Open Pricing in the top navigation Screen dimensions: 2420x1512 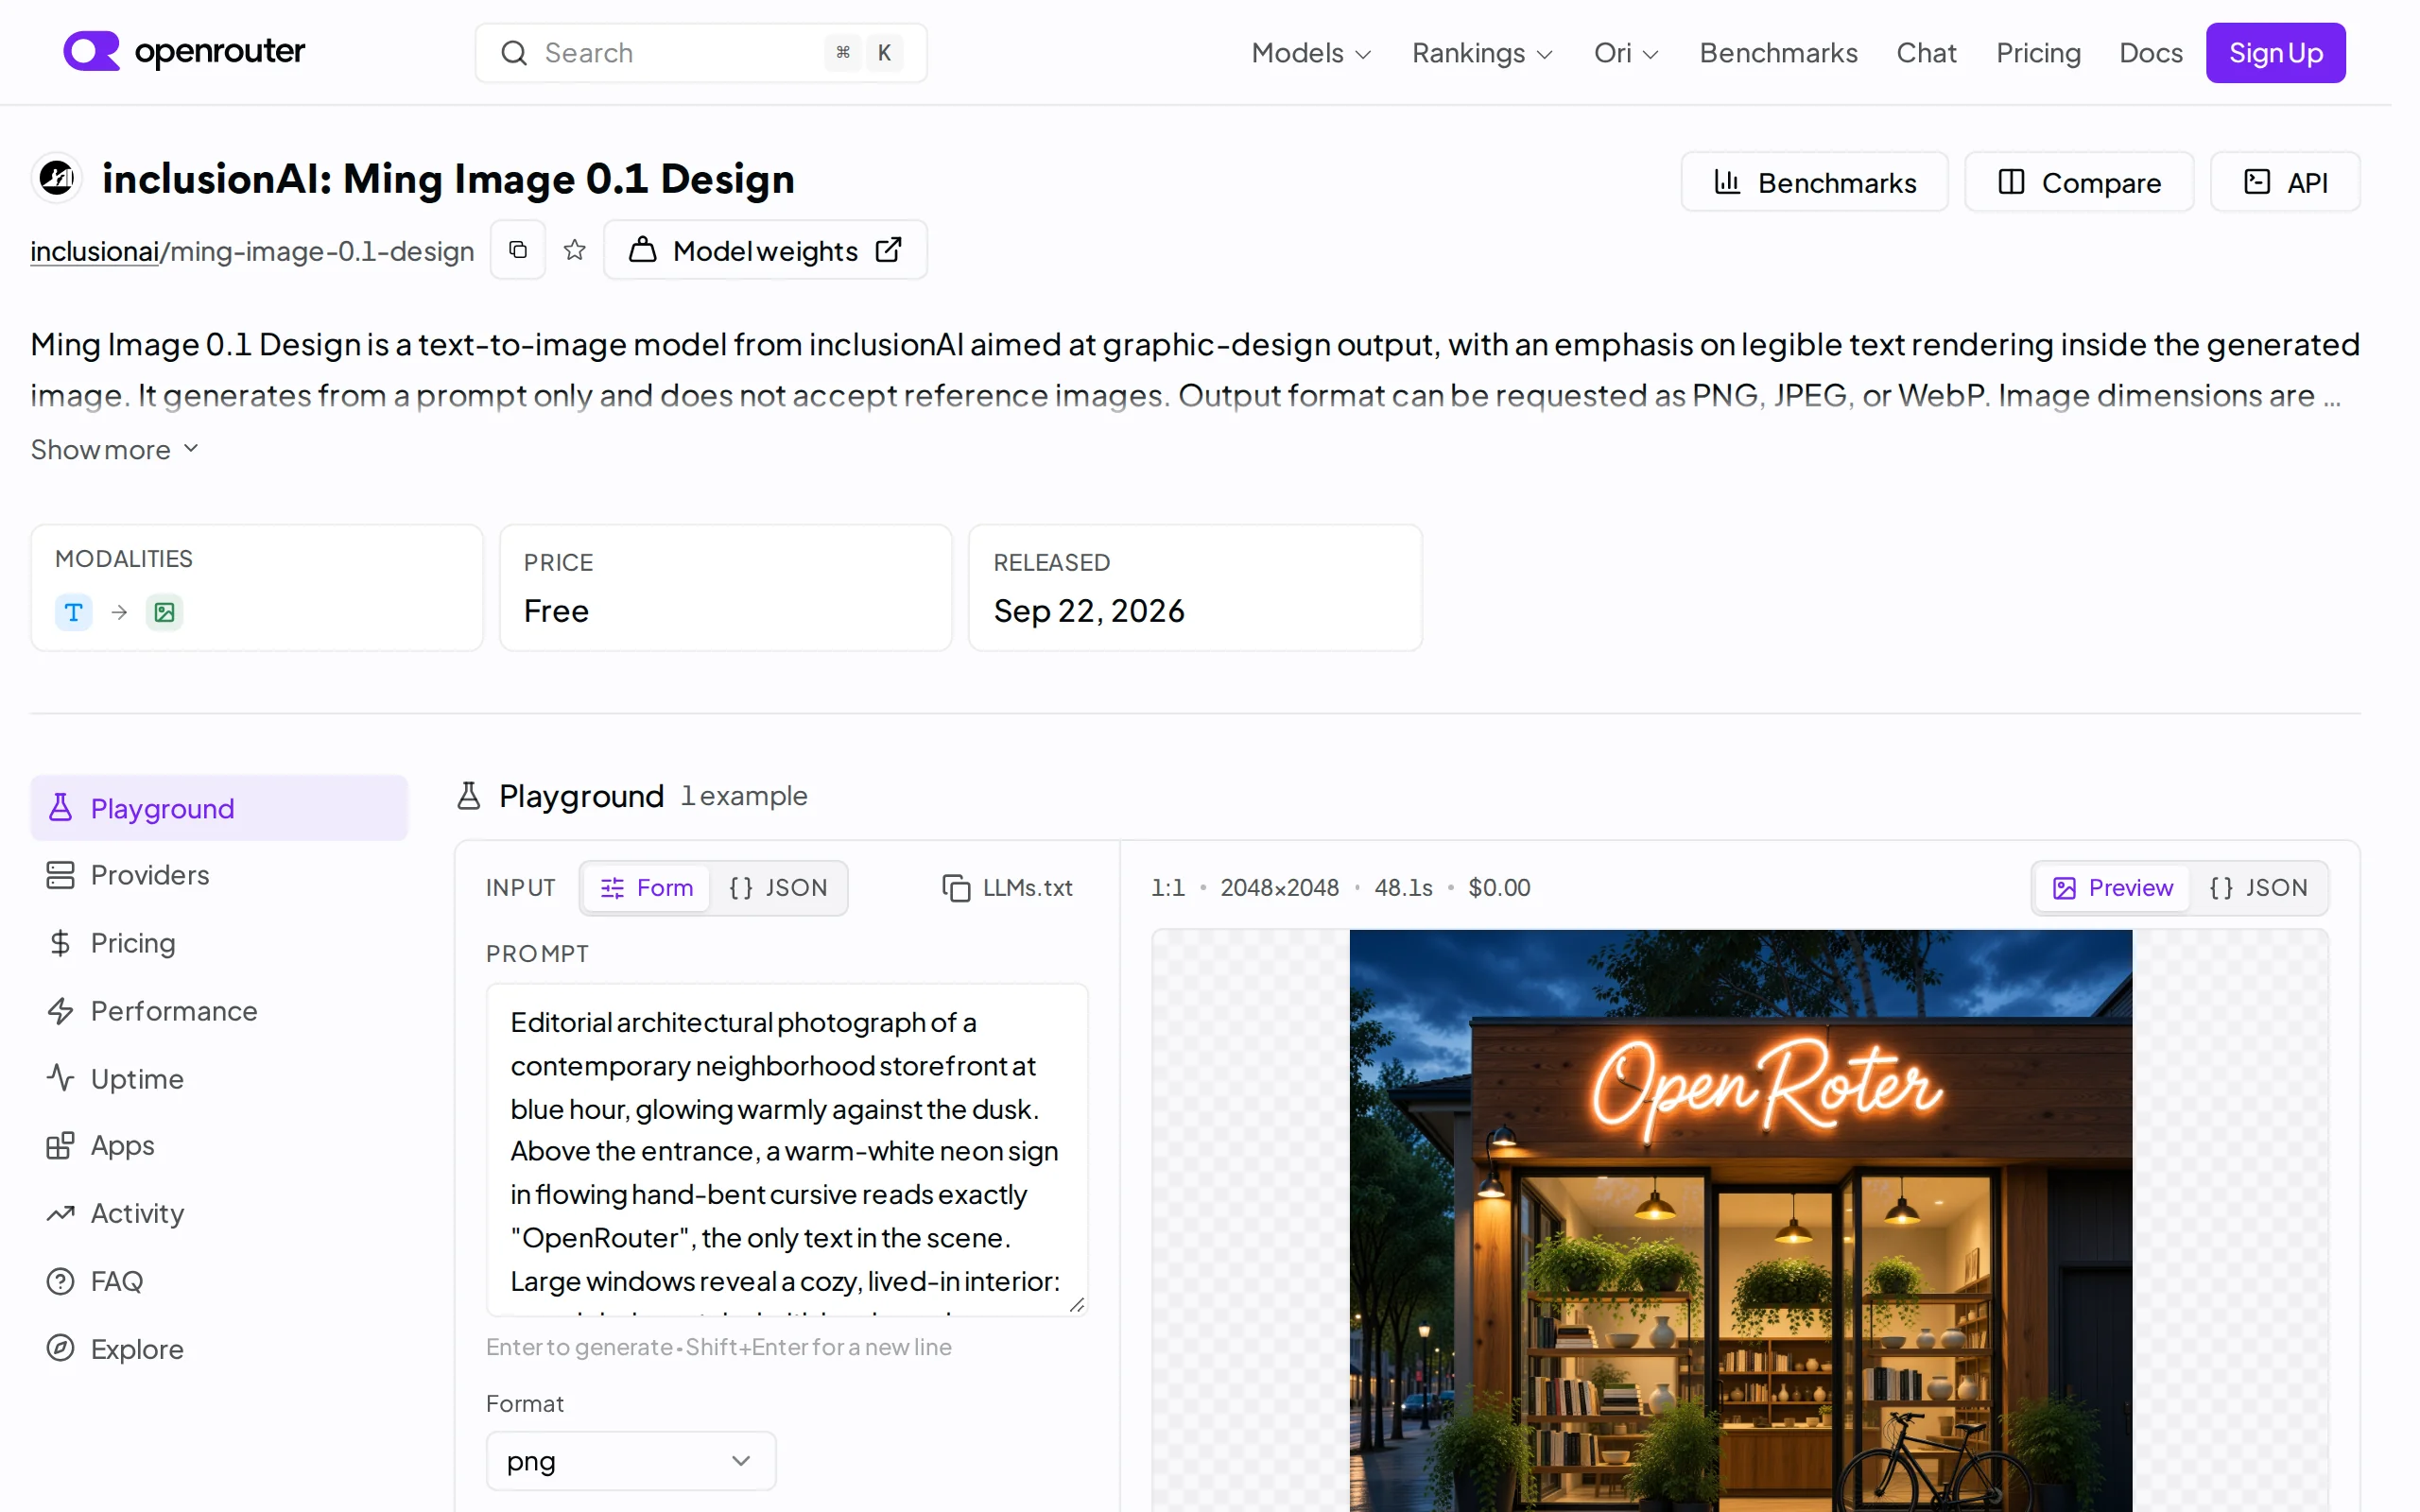[x=2038, y=53]
